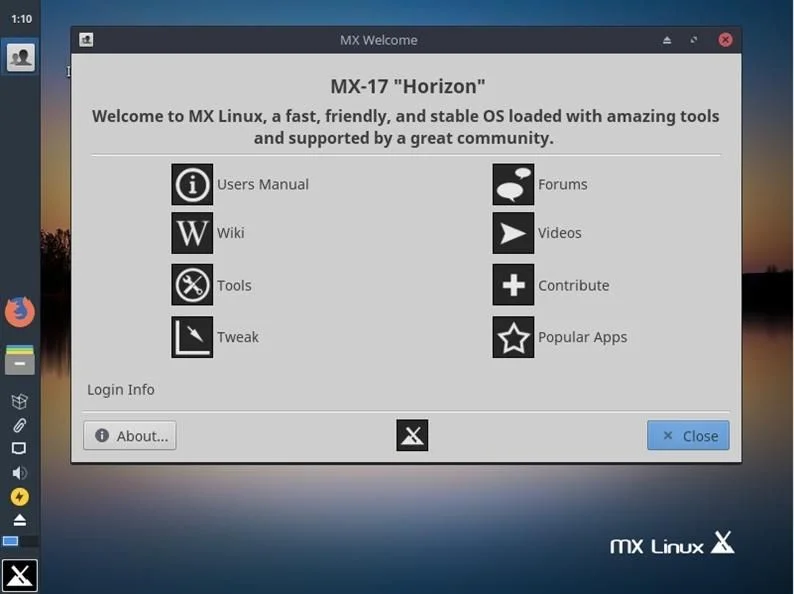The image size is (794, 594).
Task: Select the Contribute text label
Action: pyautogui.click(x=574, y=286)
